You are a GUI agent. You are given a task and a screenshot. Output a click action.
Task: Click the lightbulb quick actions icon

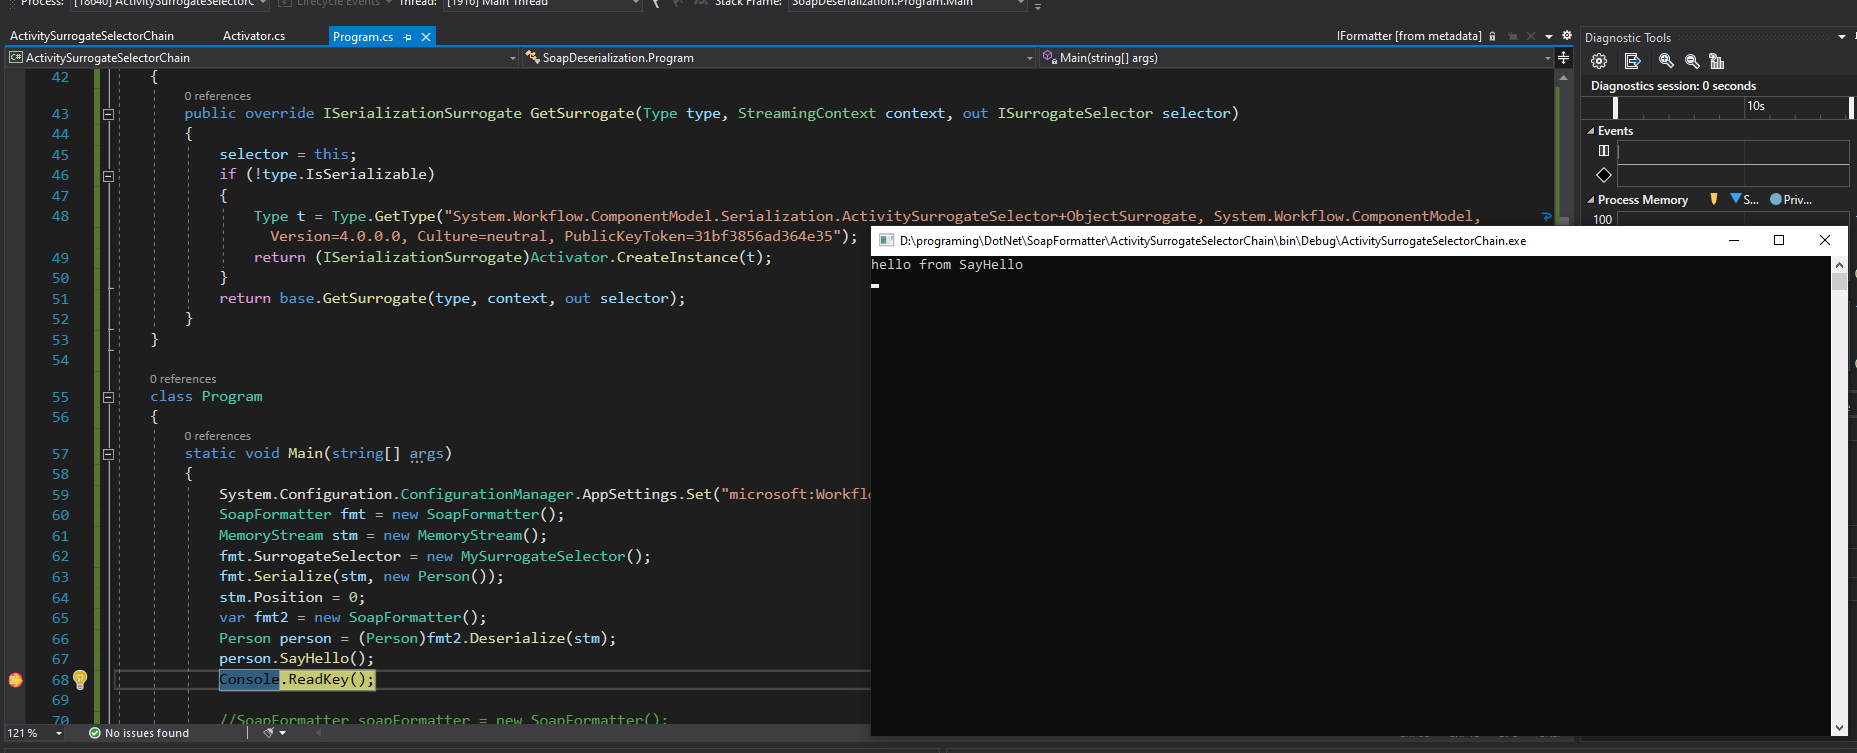pyautogui.click(x=80, y=679)
